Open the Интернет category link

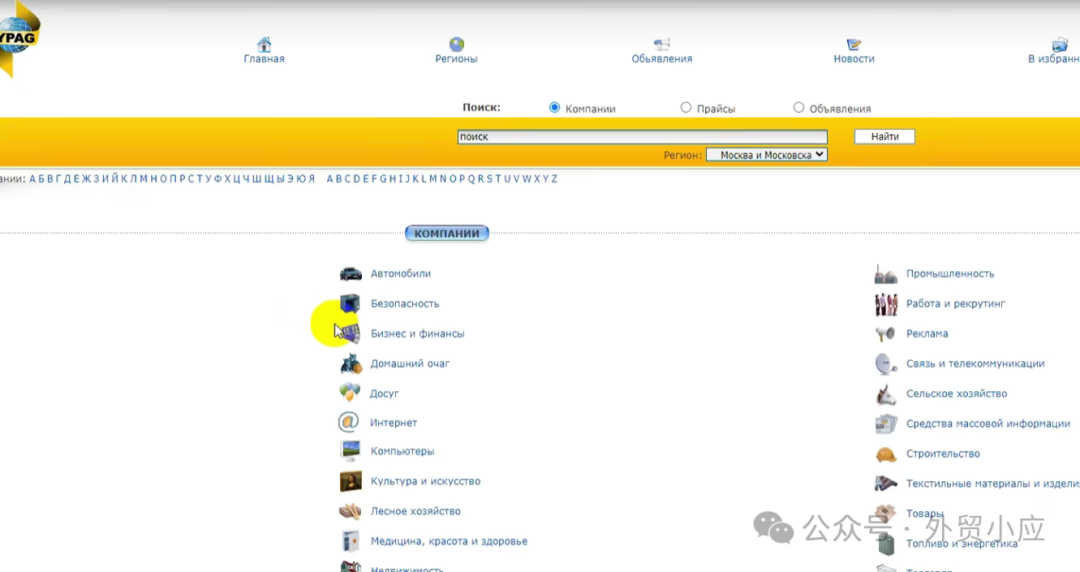(393, 422)
